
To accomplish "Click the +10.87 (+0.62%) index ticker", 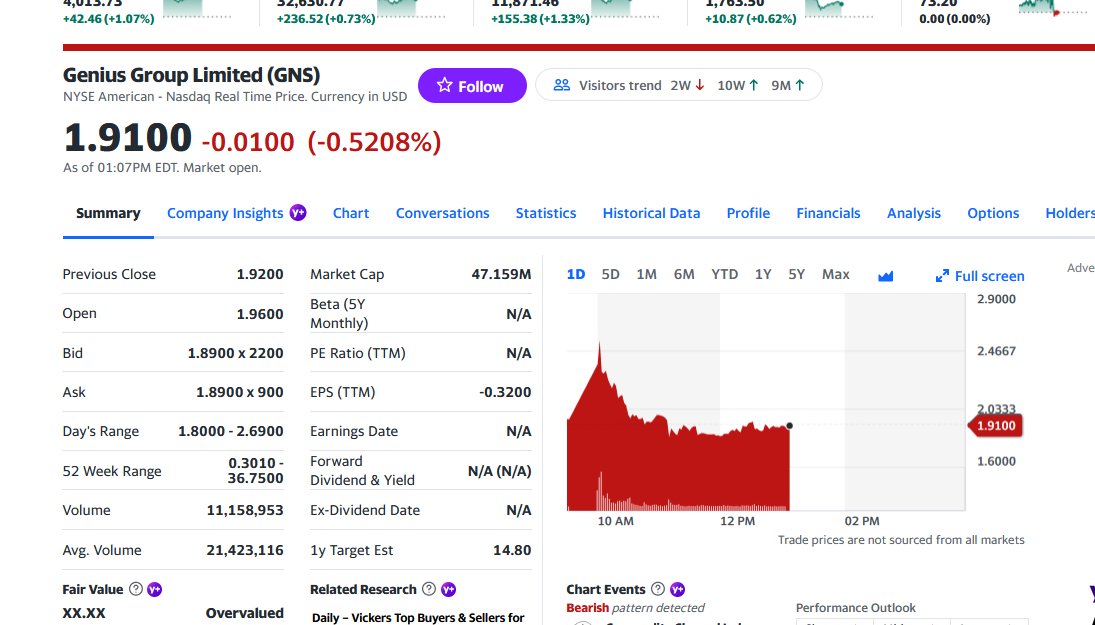I will coord(751,19).
